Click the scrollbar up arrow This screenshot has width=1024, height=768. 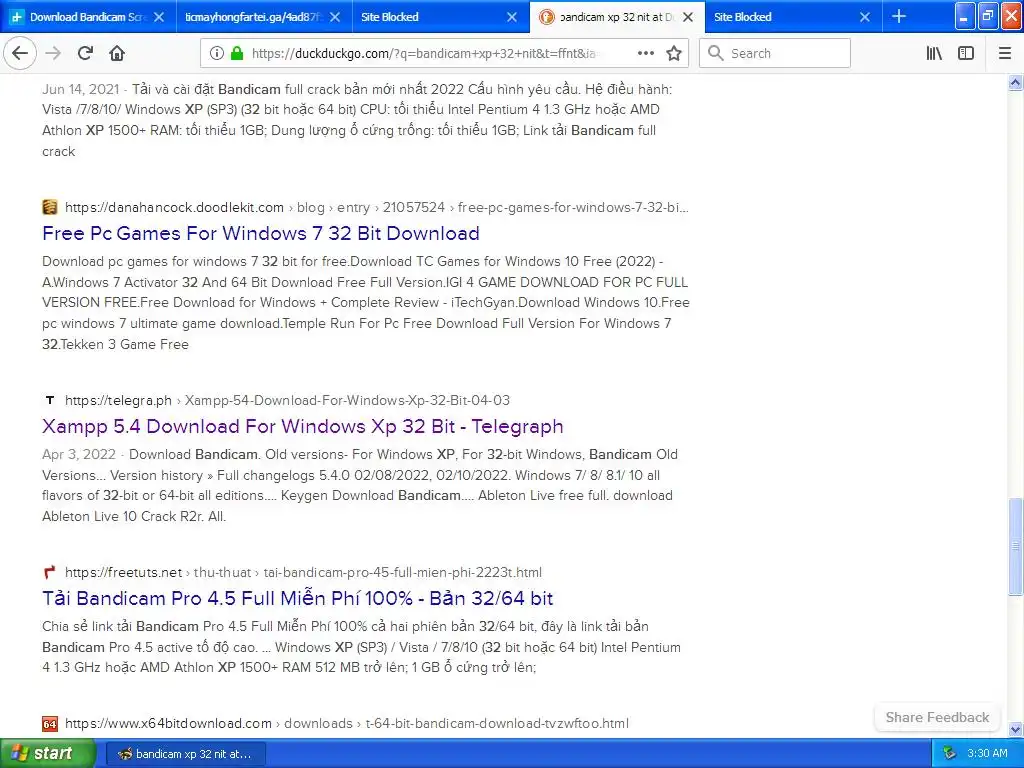click(1015, 82)
